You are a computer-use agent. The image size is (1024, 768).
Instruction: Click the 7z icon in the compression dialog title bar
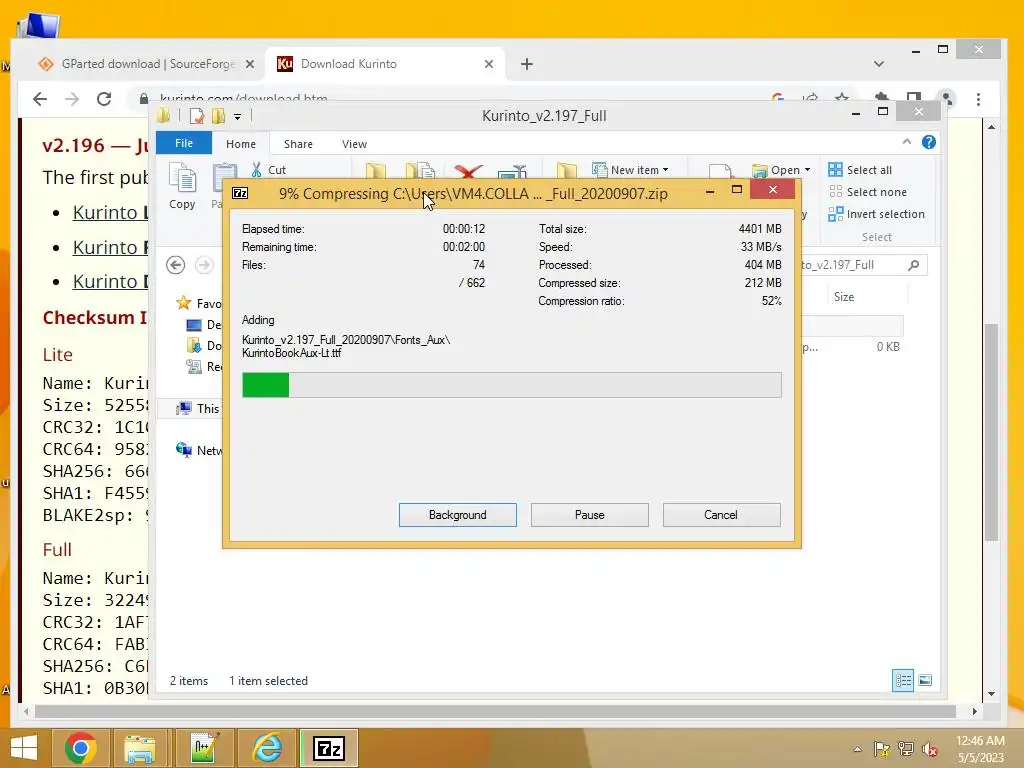pos(240,193)
